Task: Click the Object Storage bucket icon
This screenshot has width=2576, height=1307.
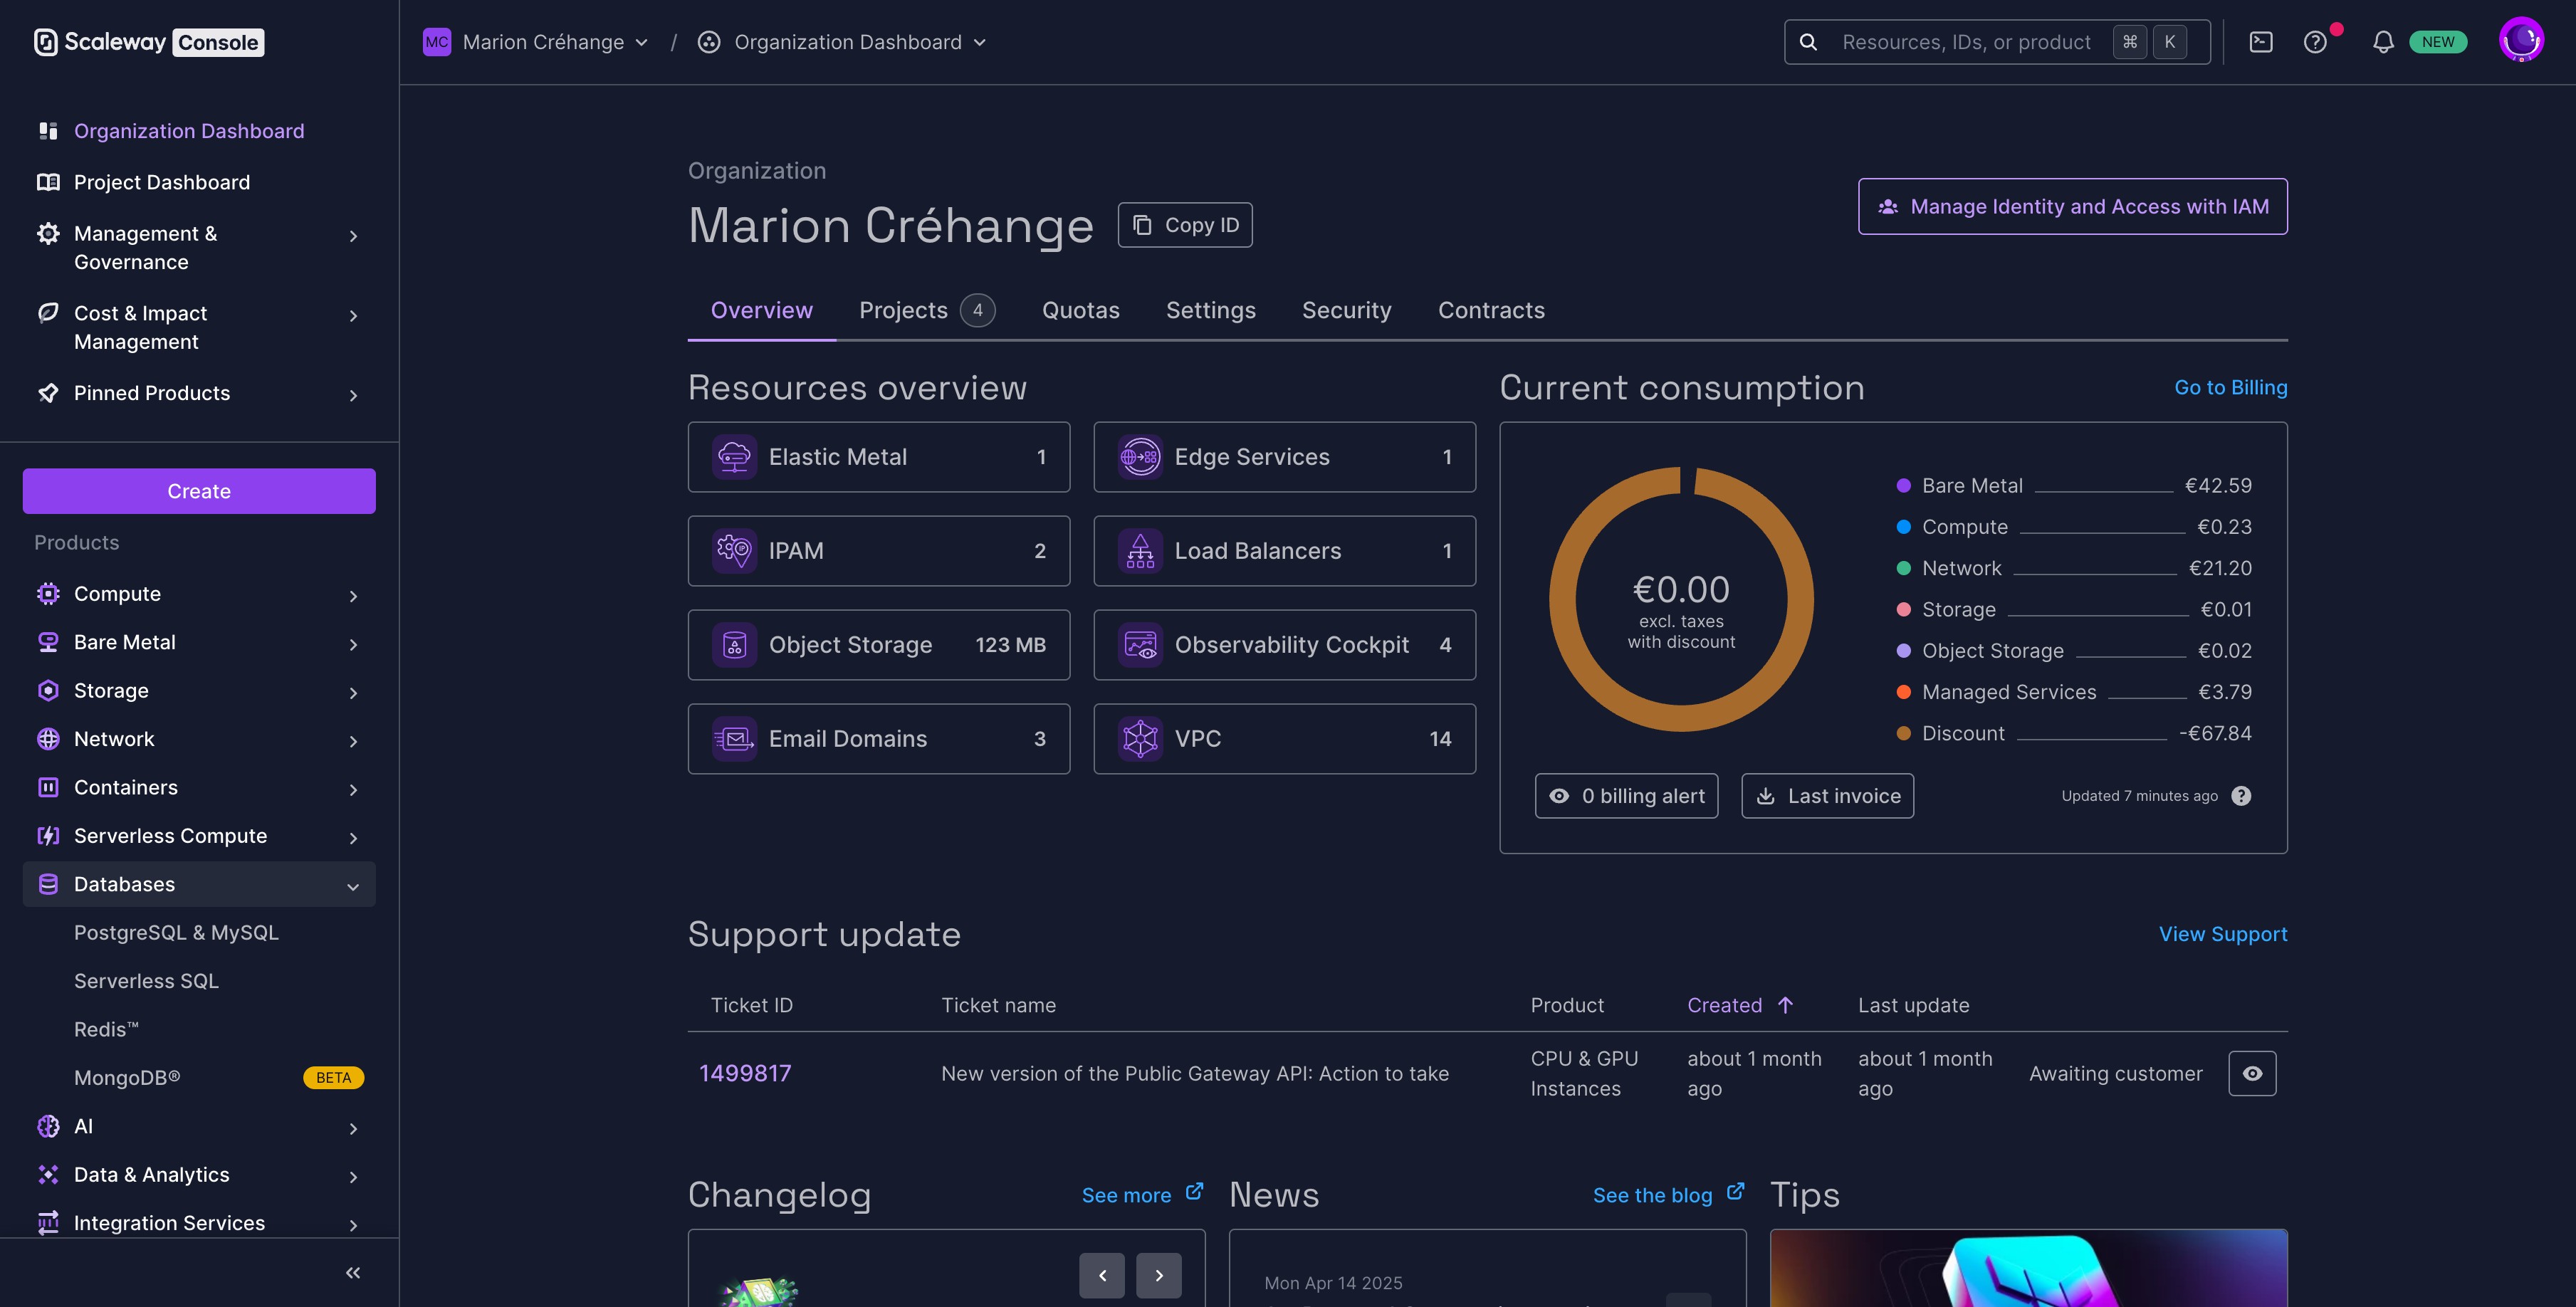Action: (734, 645)
